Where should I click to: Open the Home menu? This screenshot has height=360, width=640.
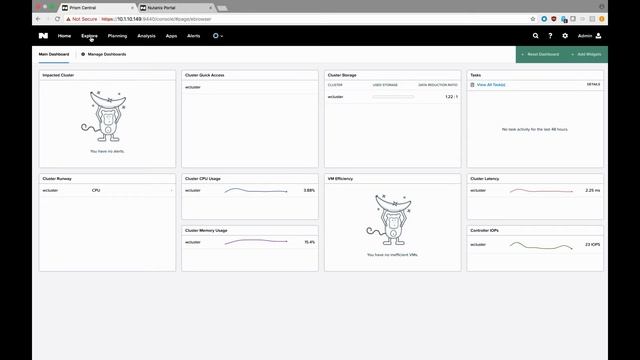[64, 36]
